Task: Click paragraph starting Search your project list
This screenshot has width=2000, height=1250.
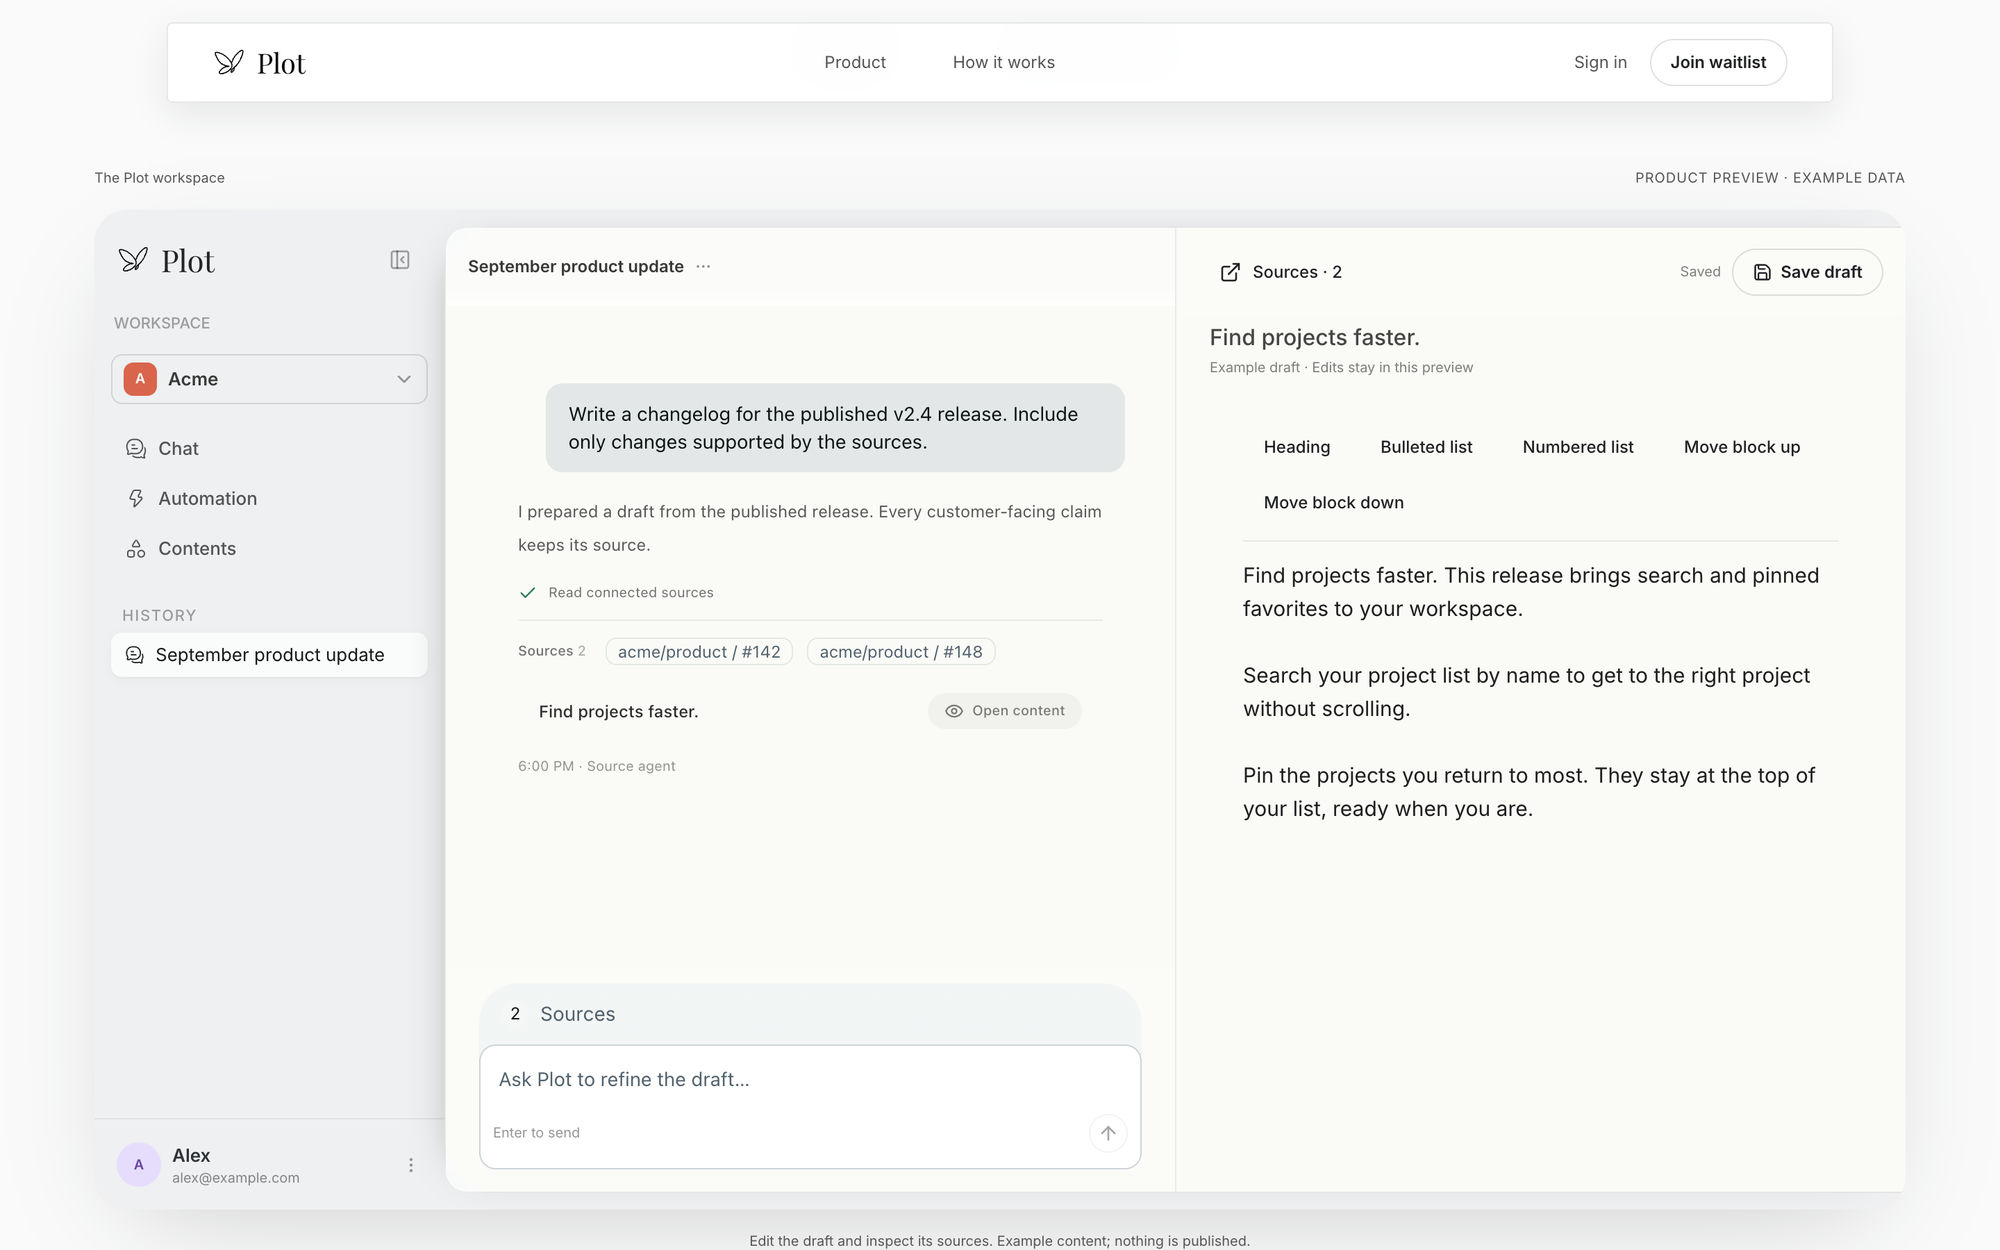Action: coord(1526,692)
